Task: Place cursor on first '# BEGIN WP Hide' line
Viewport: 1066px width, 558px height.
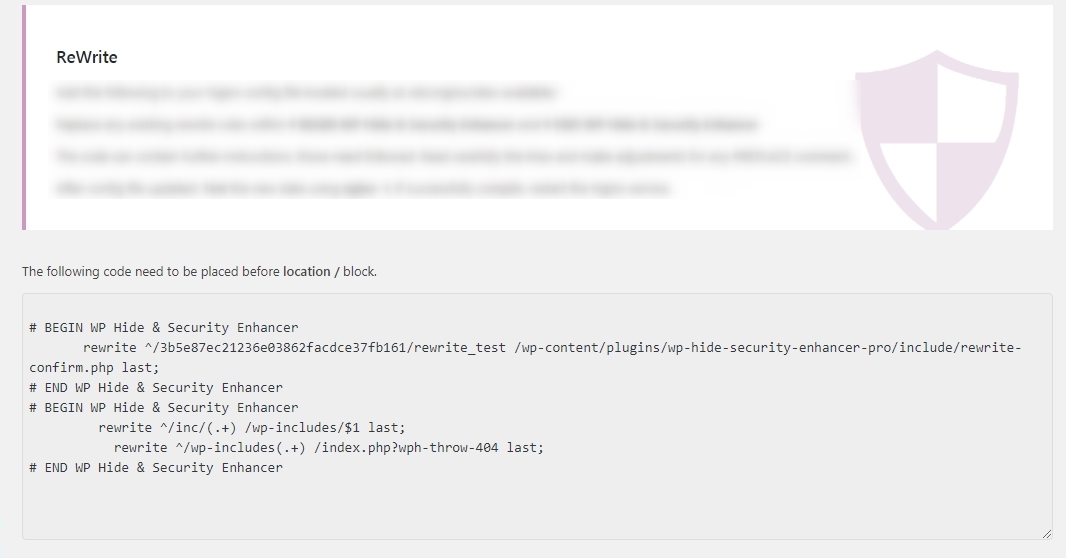Action: click(164, 328)
